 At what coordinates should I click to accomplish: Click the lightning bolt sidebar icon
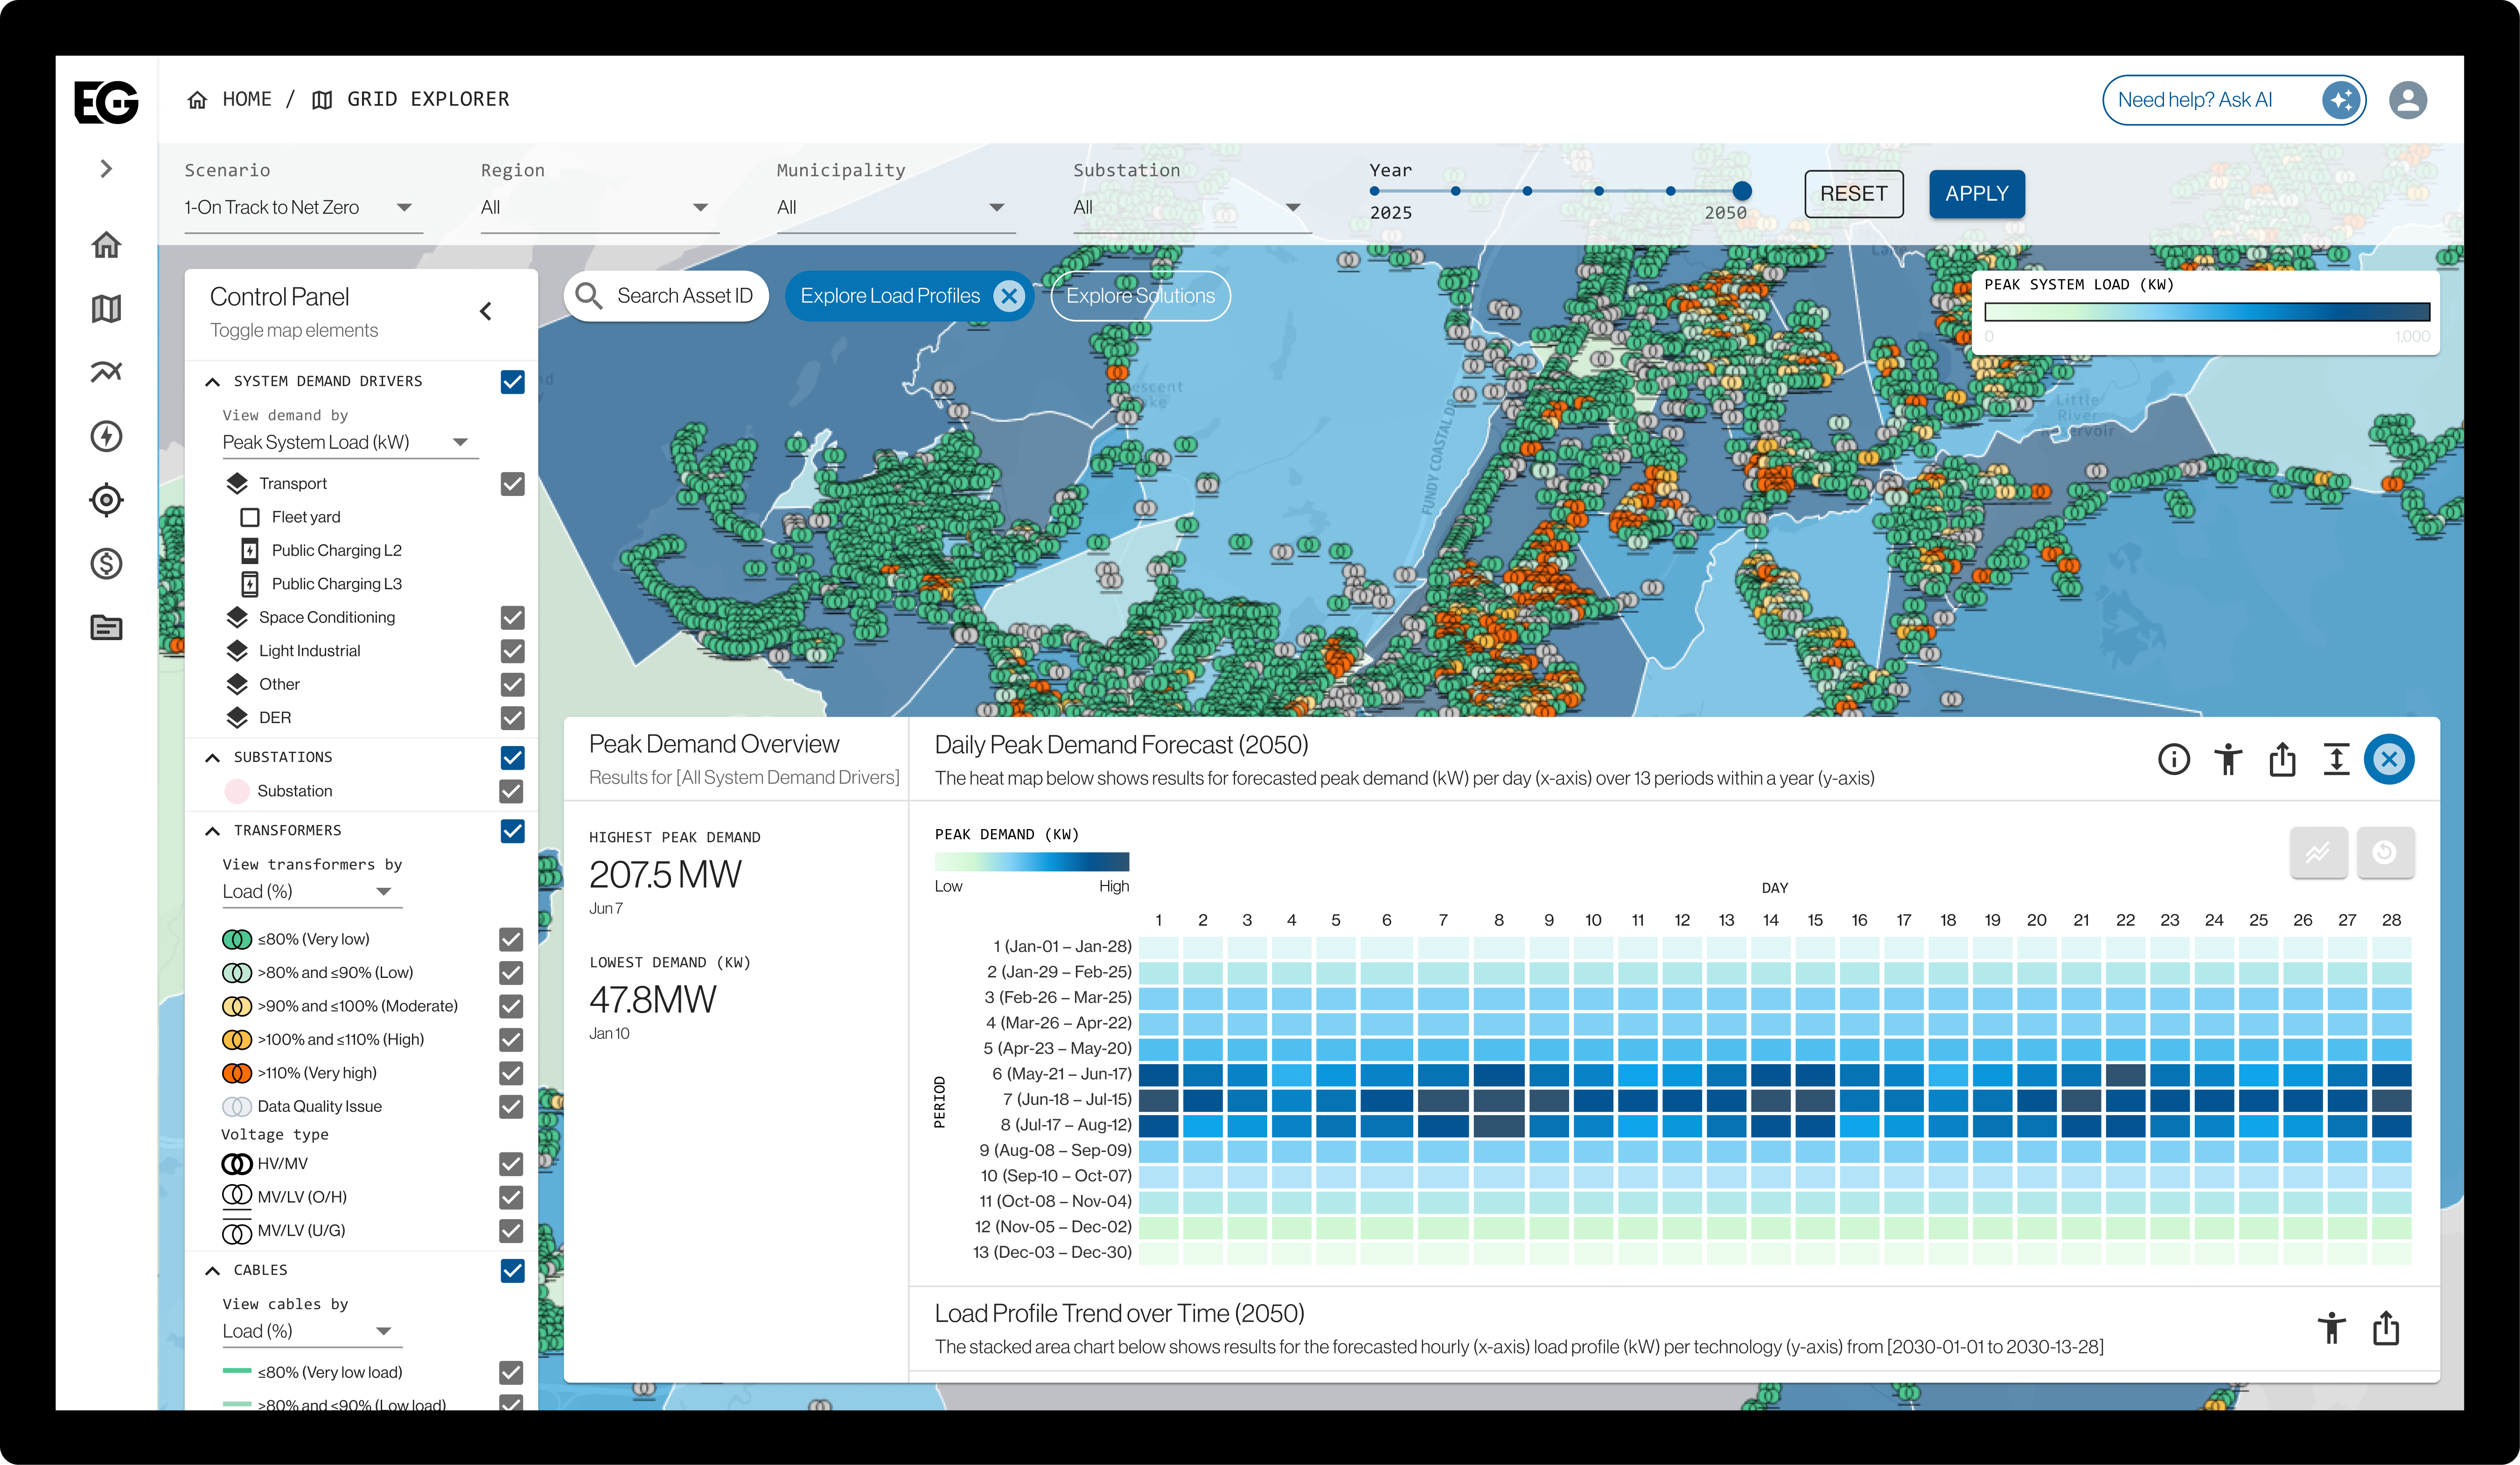(106, 436)
